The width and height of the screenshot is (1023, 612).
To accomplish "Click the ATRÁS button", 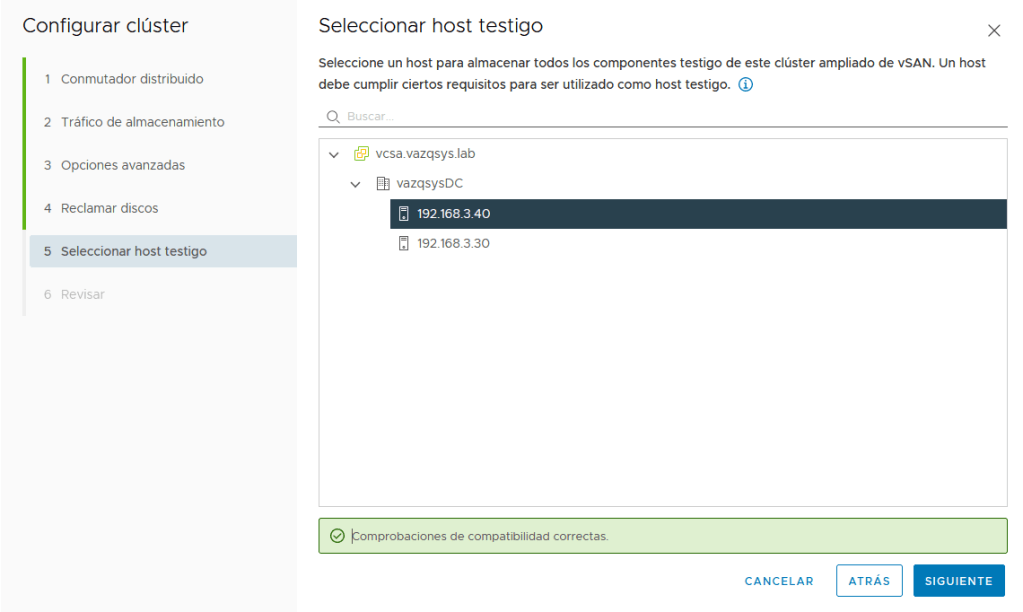I will 869,581.
